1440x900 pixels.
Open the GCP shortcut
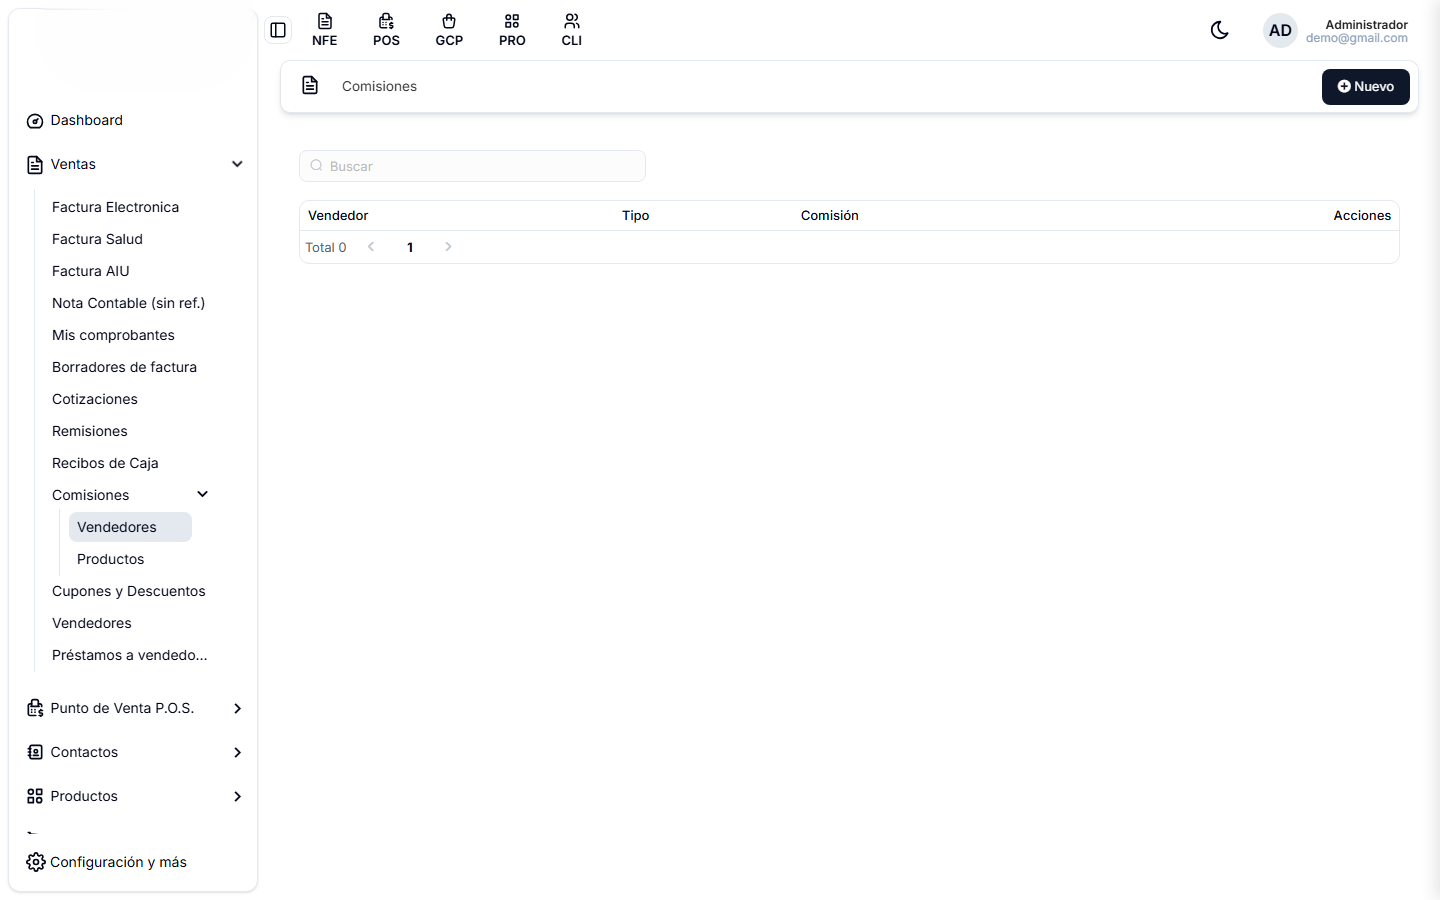(x=449, y=30)
